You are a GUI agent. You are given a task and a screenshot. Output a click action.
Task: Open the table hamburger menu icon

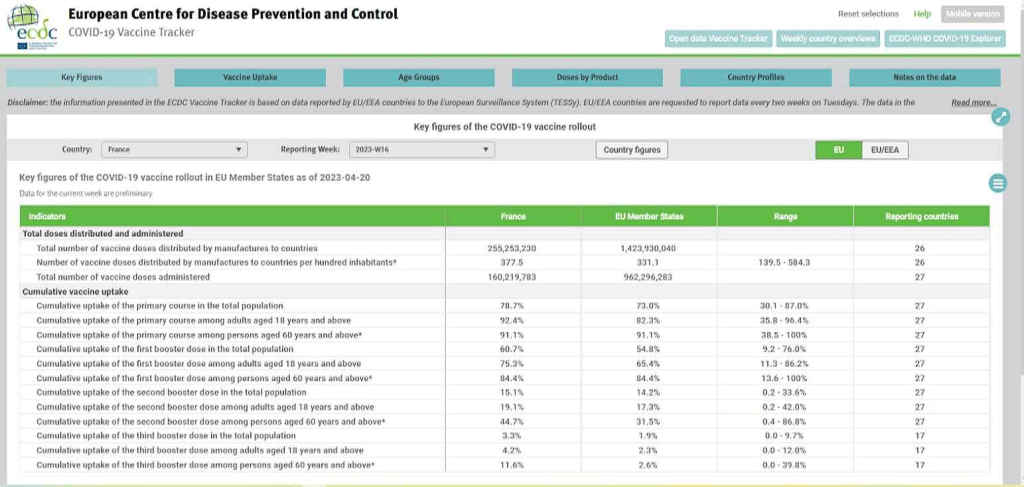point(997,182)
